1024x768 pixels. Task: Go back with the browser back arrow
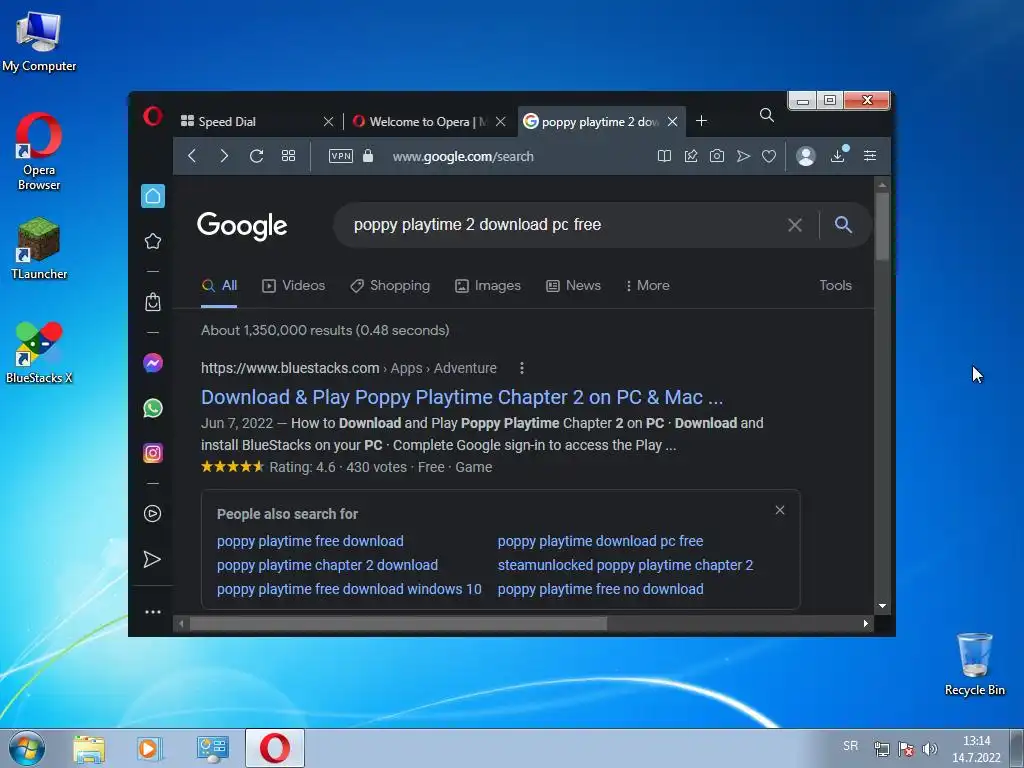(192, 156)
